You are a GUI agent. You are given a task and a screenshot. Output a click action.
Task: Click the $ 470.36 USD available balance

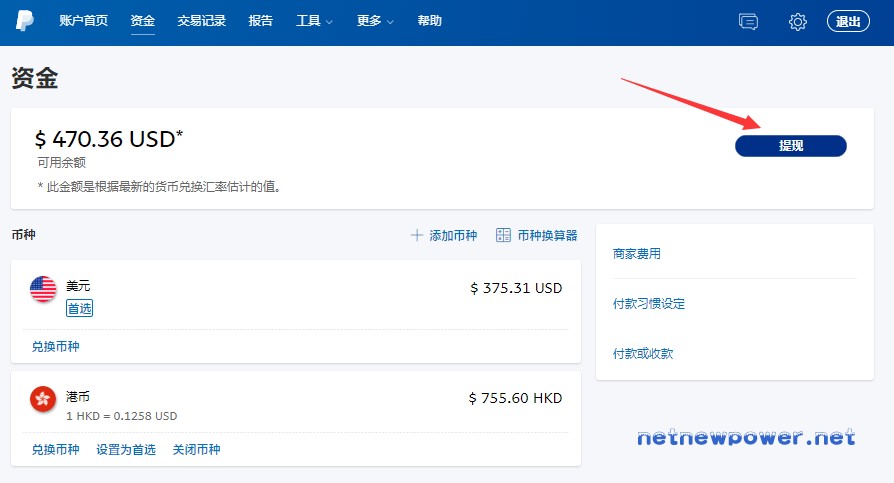click(x=109, y=139)
